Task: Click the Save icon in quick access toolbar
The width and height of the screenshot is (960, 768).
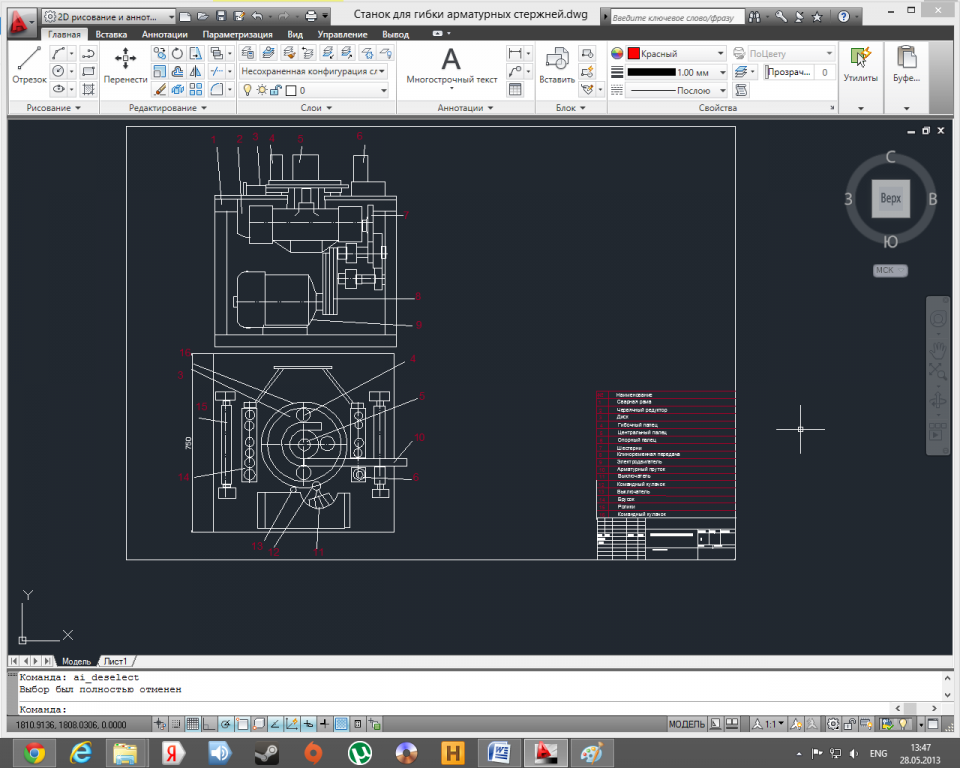Action: (221, 17)
